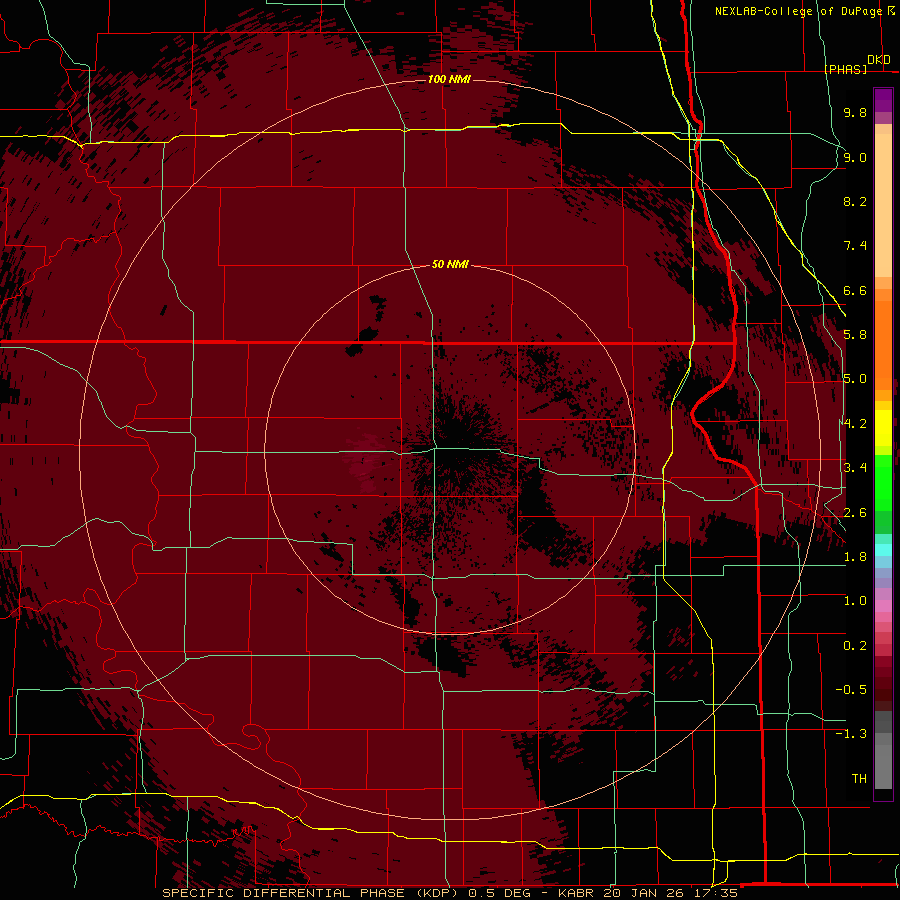Click the 1.8 scale value
The height and width of the screenshot is (900, 900).
pyautogui.click(x=855, y=557)
